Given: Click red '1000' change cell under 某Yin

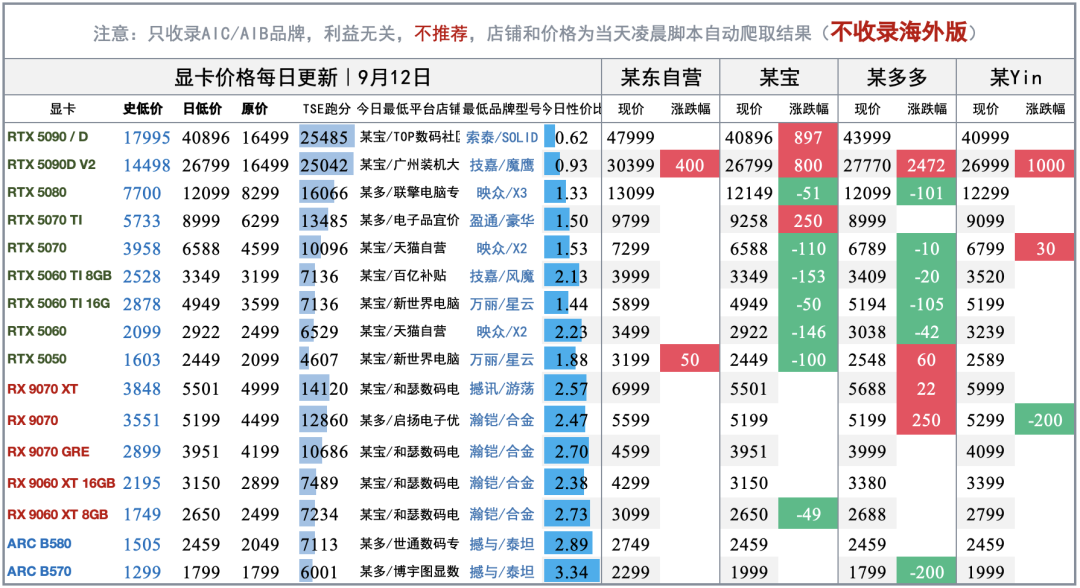Looking at the screenshot, I should tap(1045, 165).
